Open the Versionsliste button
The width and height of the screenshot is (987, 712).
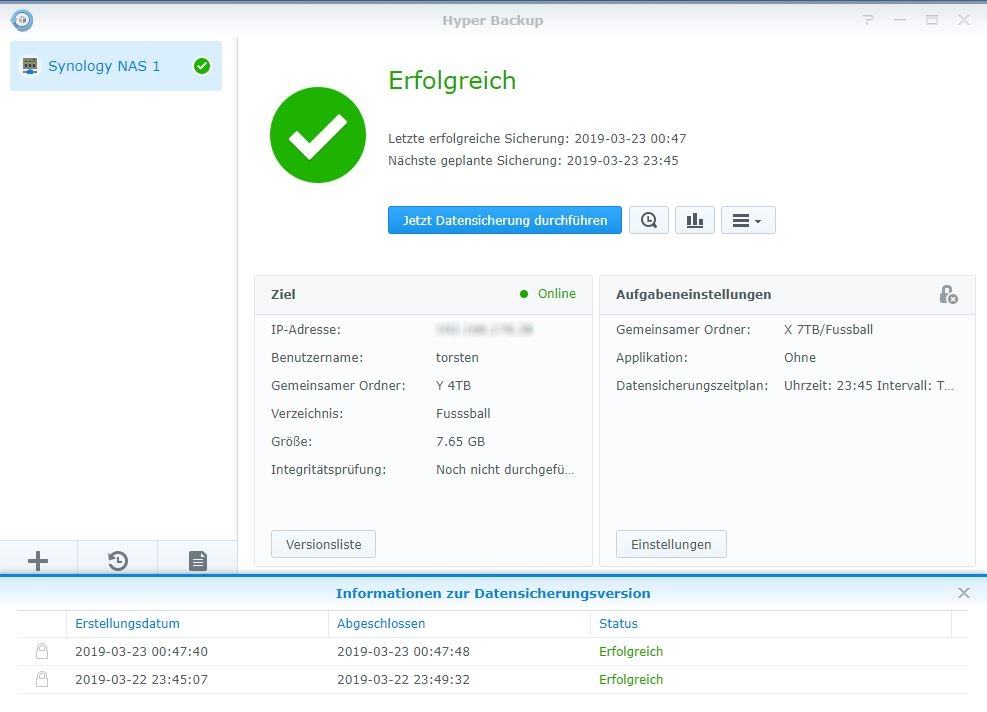(x=324, y=545)
